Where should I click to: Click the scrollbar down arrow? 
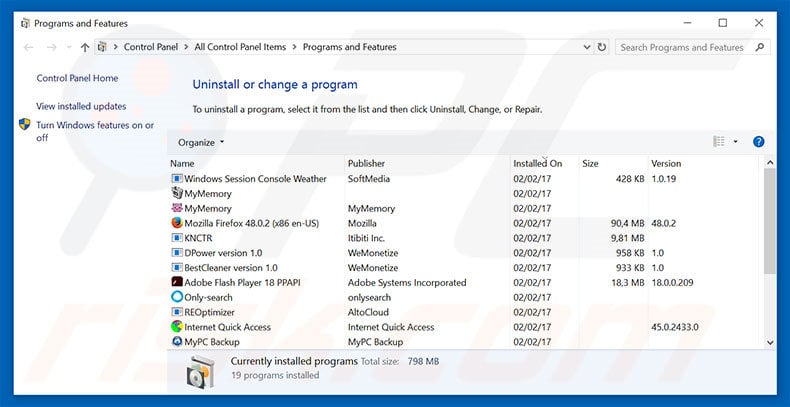[x=770, y=342]
